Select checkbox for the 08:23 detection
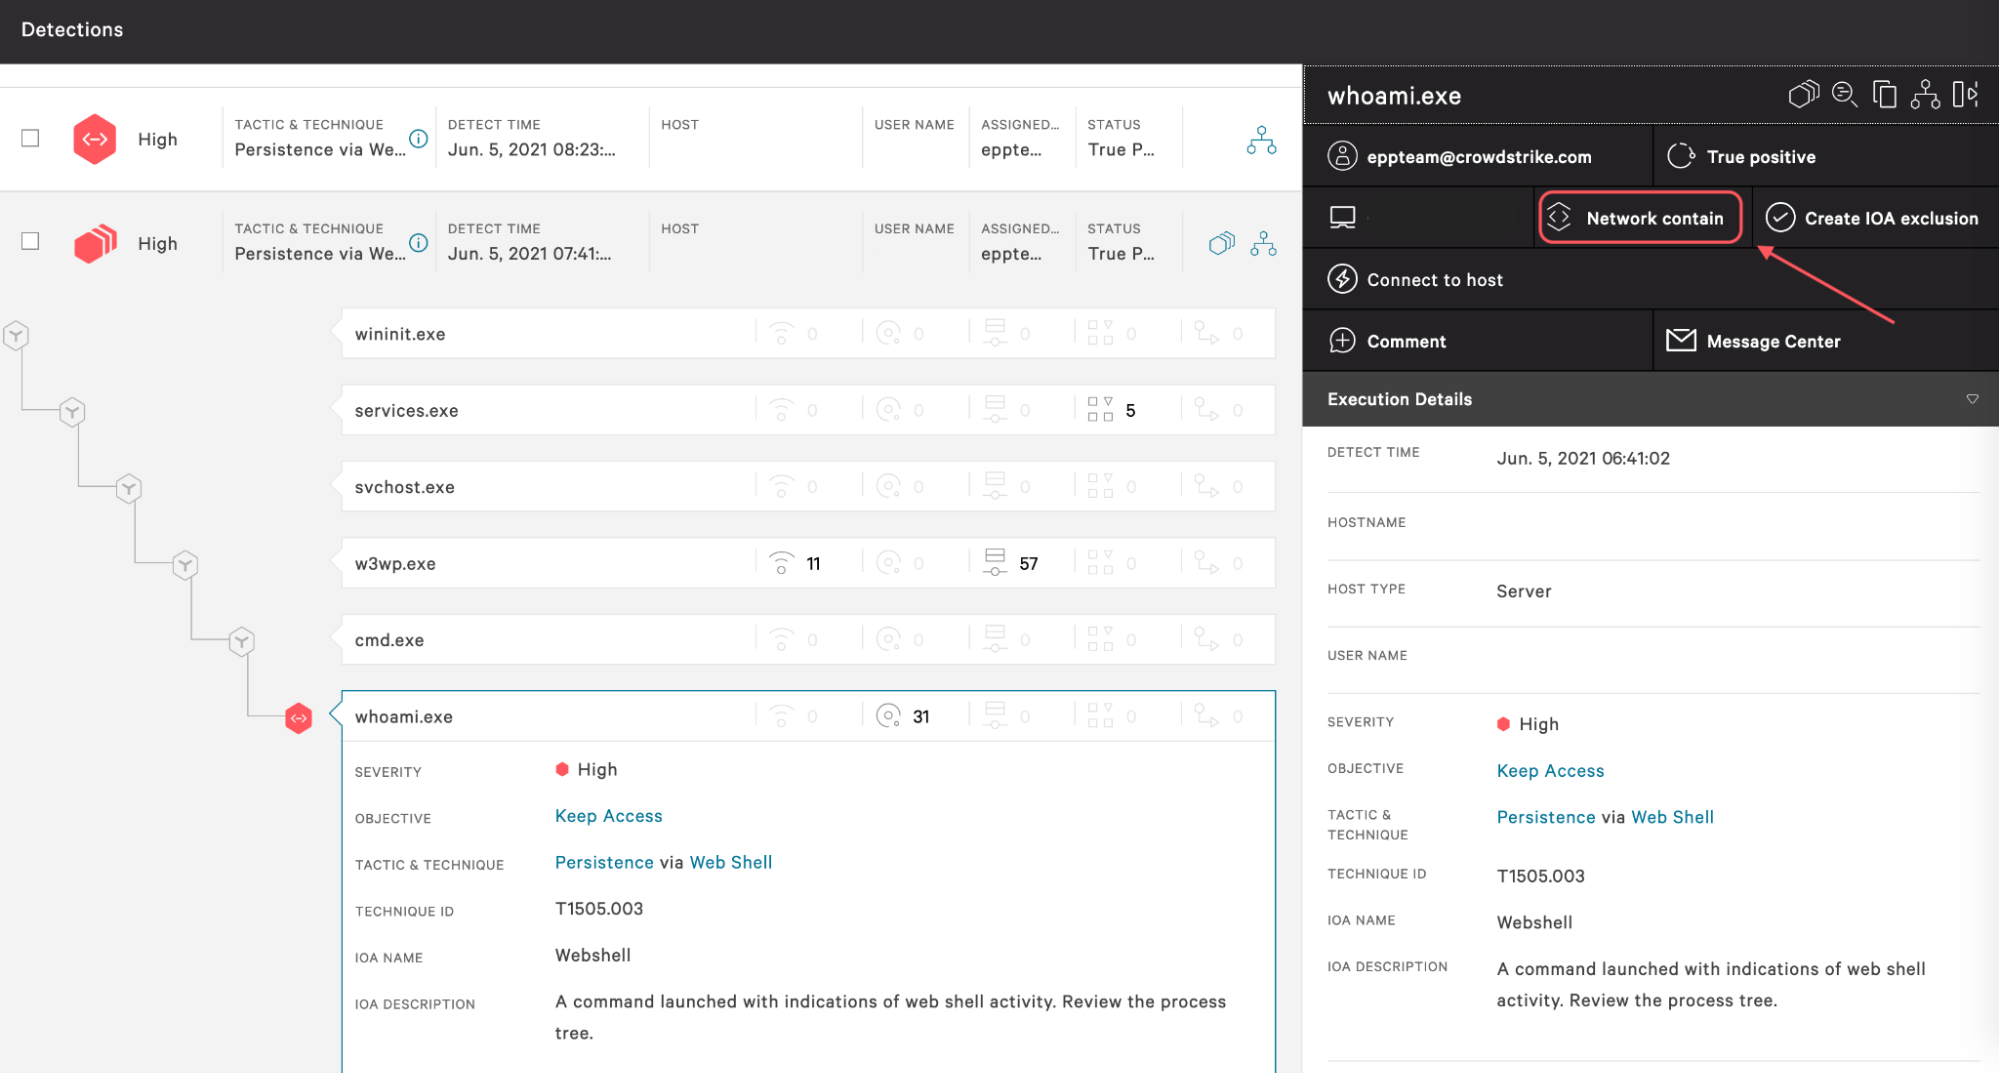Viewport: 1999px width, 1073px height. click(30, 138)
